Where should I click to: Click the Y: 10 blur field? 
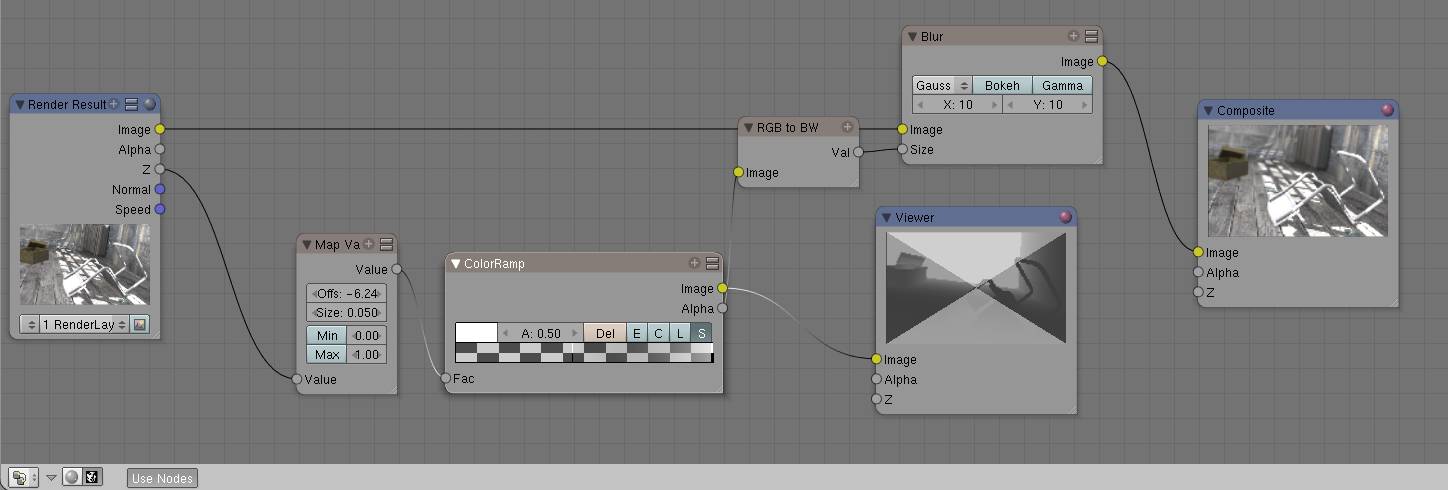point(1048,104)
